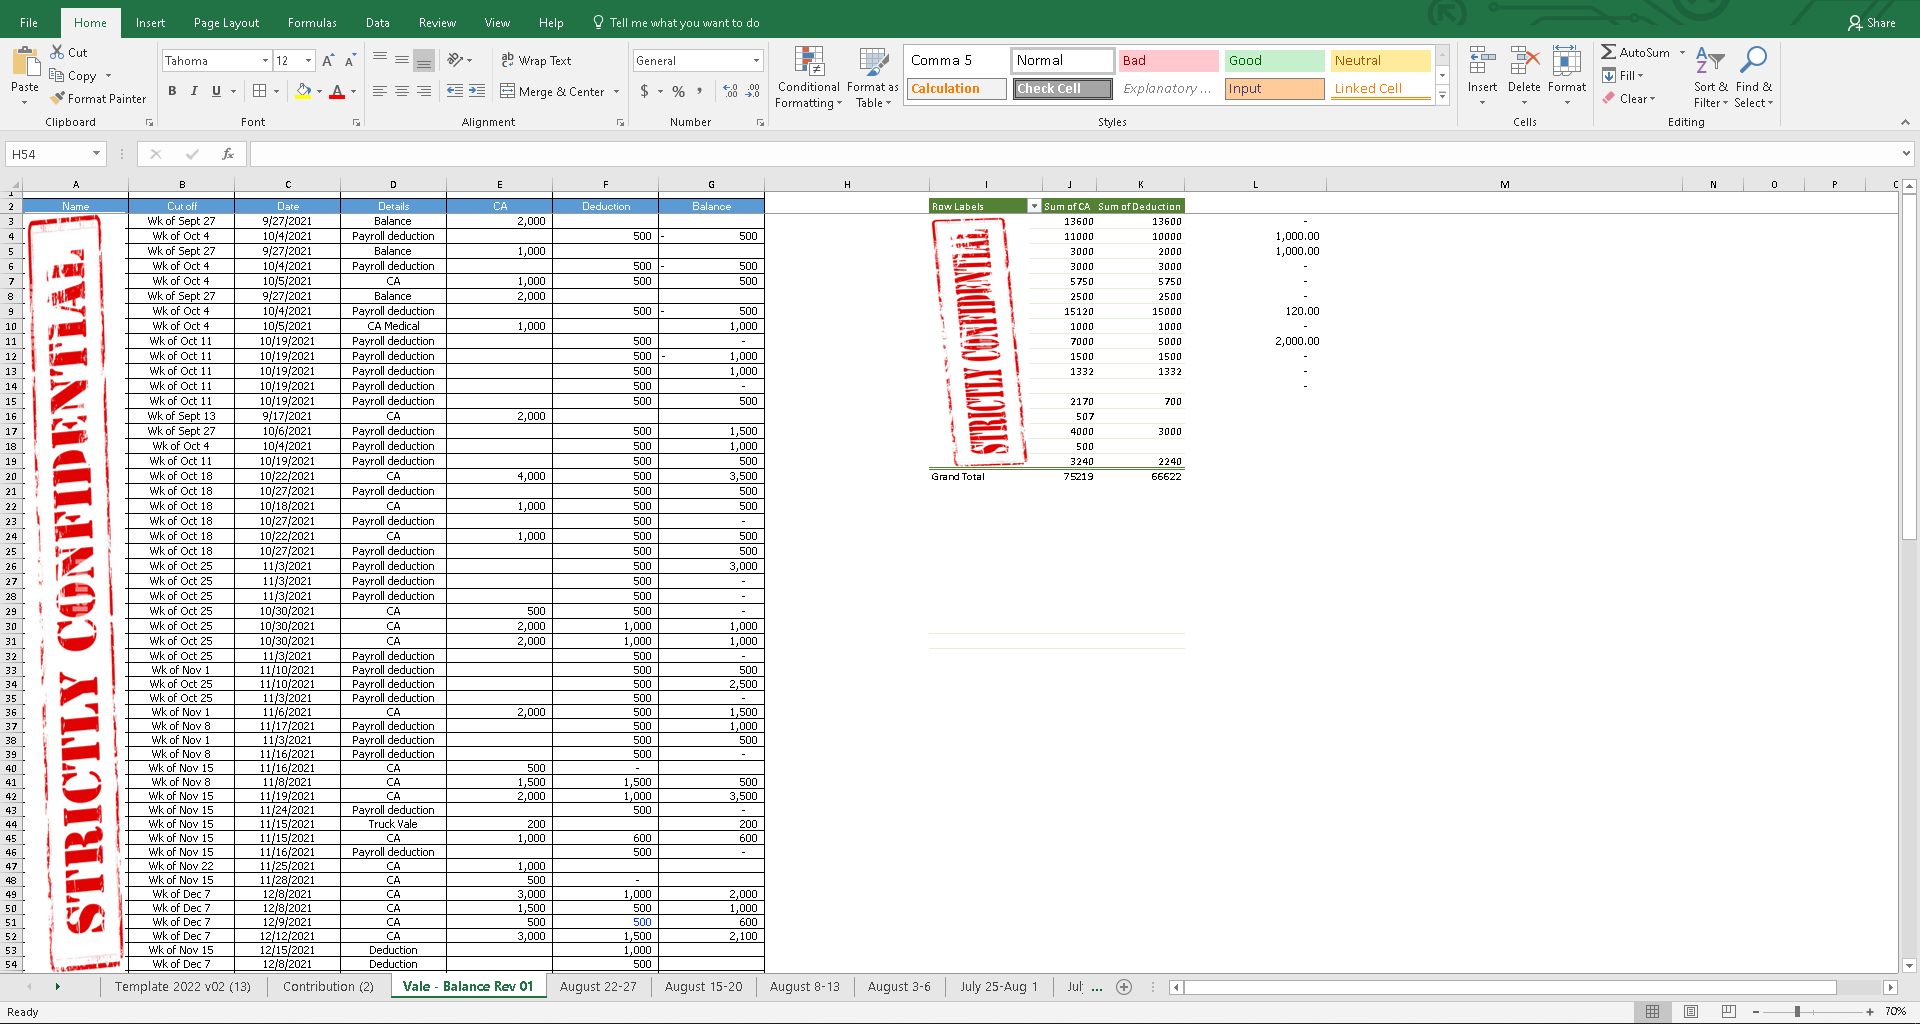Toggle Underline formatting
The height and width of the screenshot is (1024, 1920).
216,91
